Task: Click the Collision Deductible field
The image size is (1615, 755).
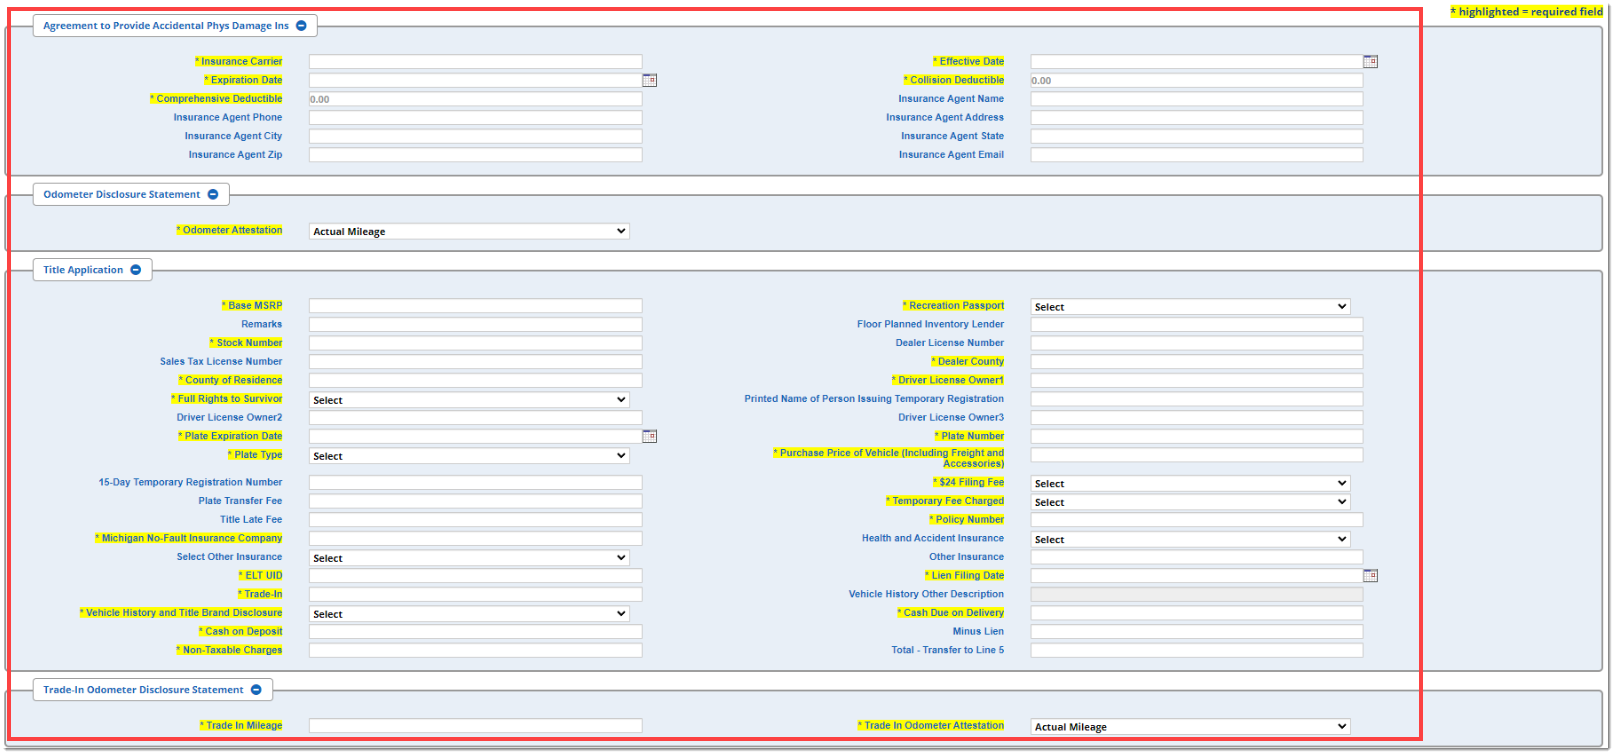Action: coord(1197,80)
